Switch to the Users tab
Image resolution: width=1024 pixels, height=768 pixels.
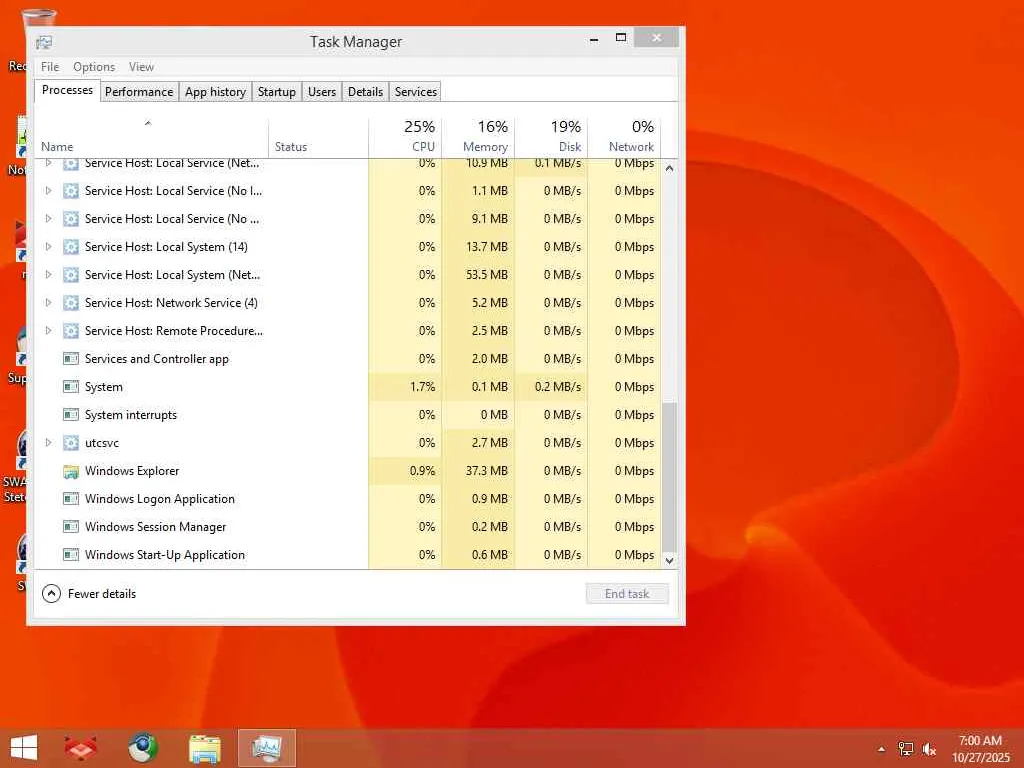pos(322,92)
